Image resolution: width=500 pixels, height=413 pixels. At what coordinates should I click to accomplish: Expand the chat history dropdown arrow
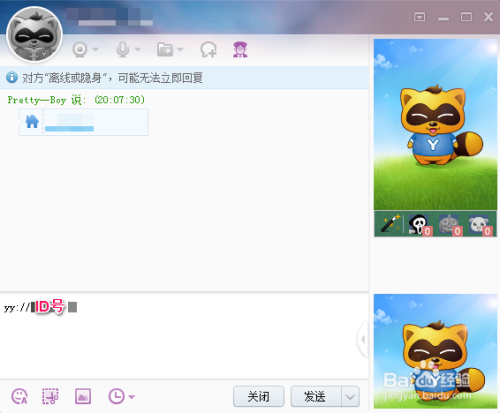[132, 397]
